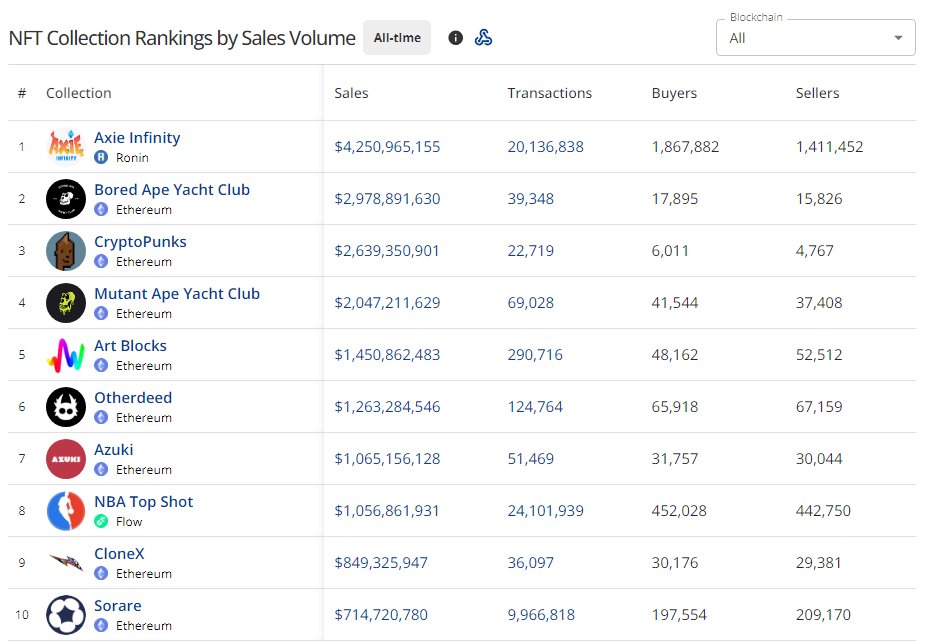Click NBA Top Shot sales $1,056,861,931
929x641 pixels.
[387, 511]
